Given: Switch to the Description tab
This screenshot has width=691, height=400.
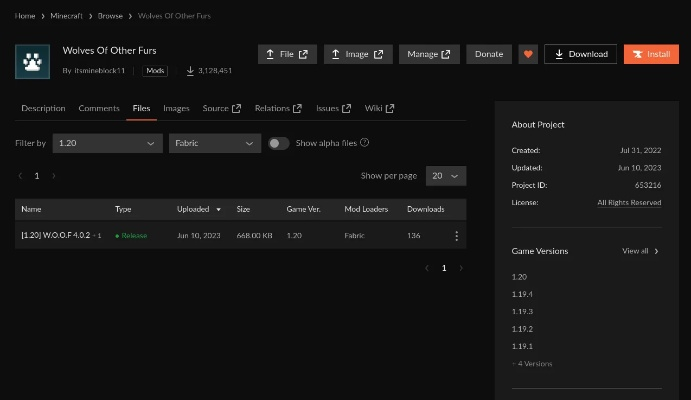Looking at the screenshot, I should point(43,108).
